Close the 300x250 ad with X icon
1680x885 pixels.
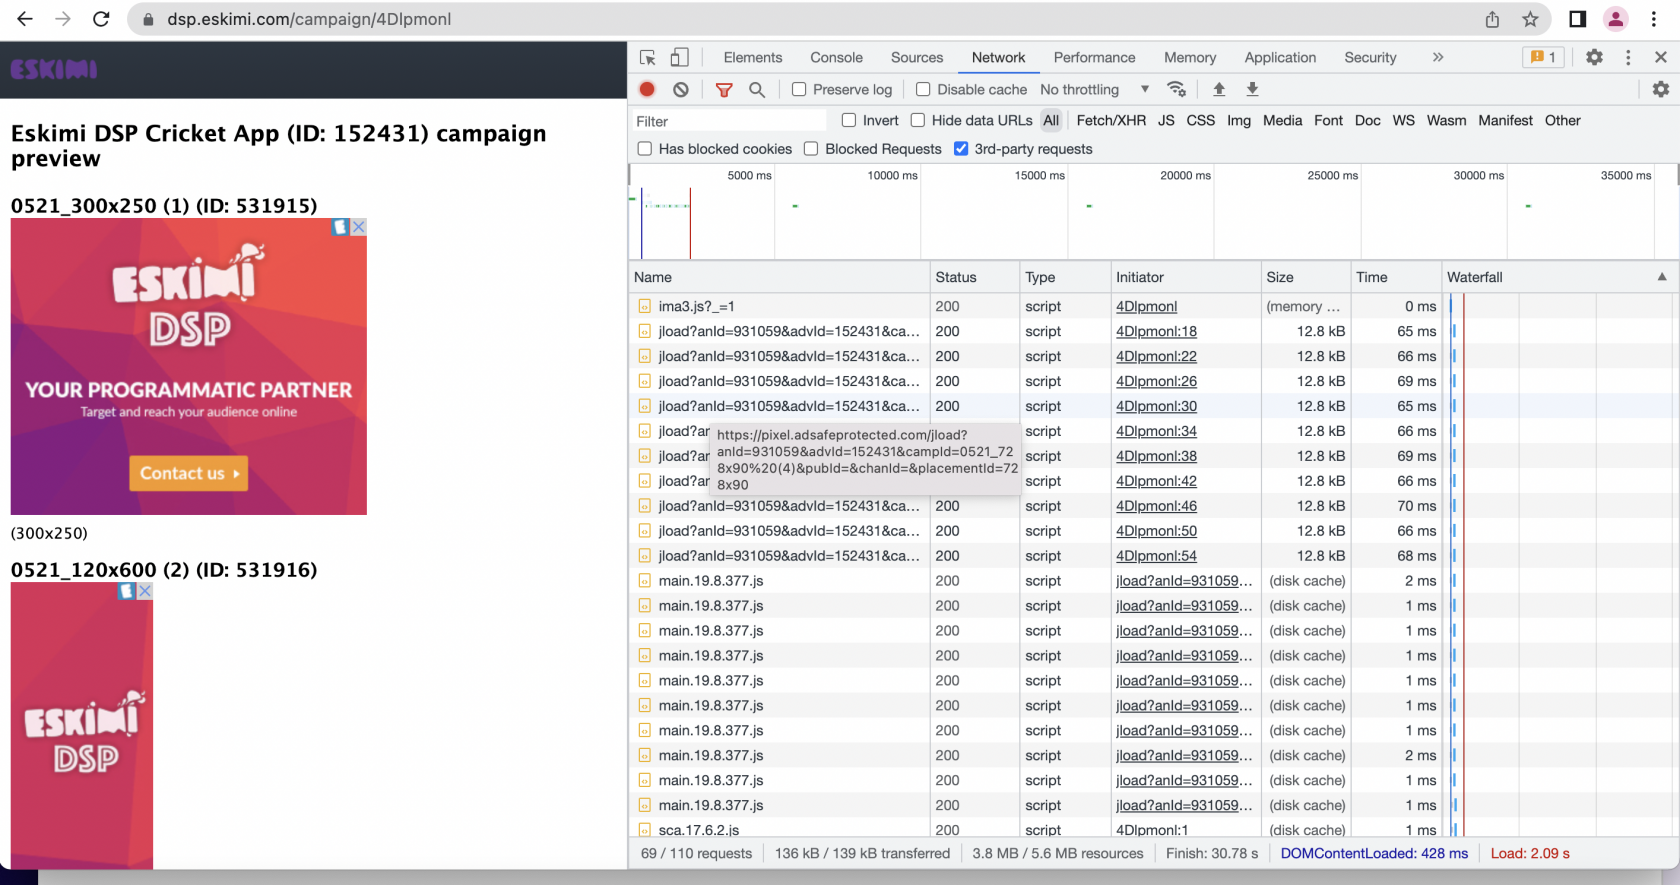359,227
